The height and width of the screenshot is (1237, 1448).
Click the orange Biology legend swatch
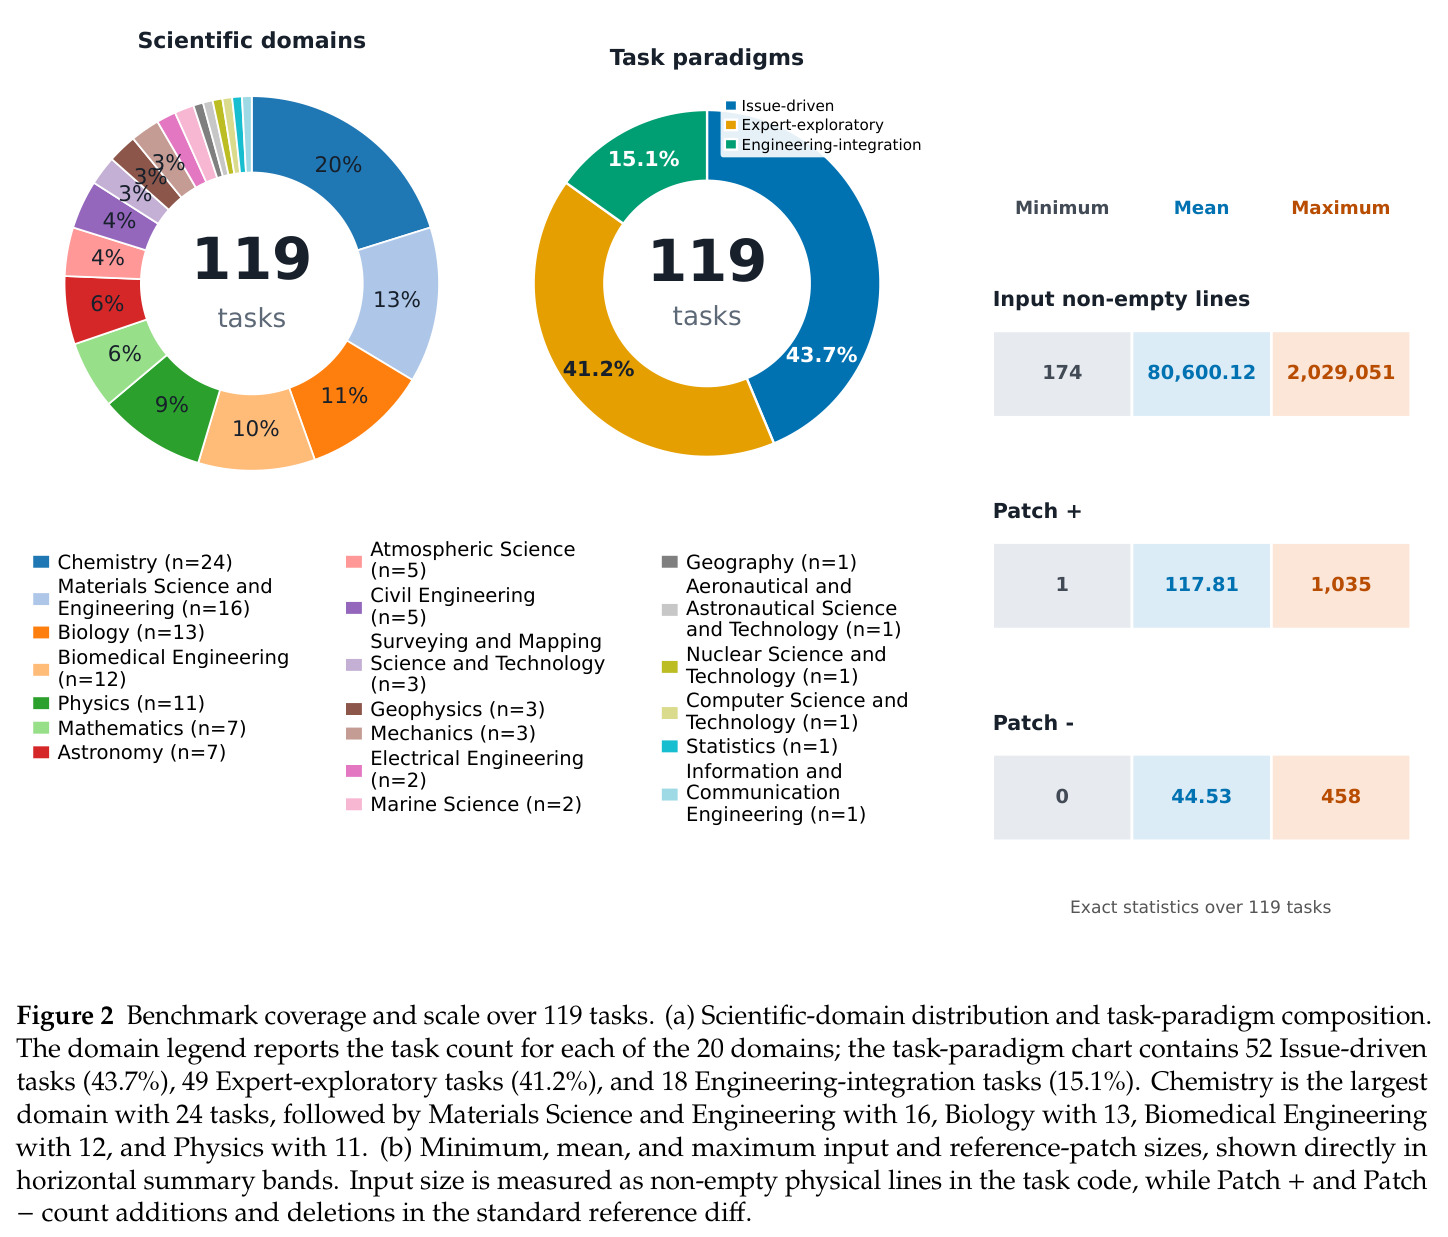coord(41,632)
